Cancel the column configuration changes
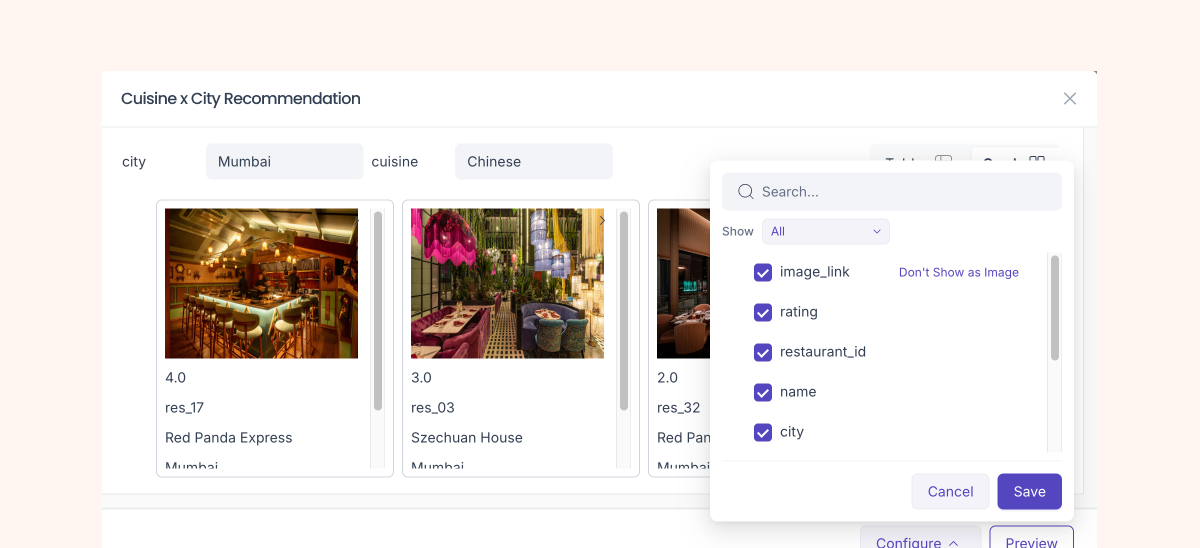 (950, 491)
